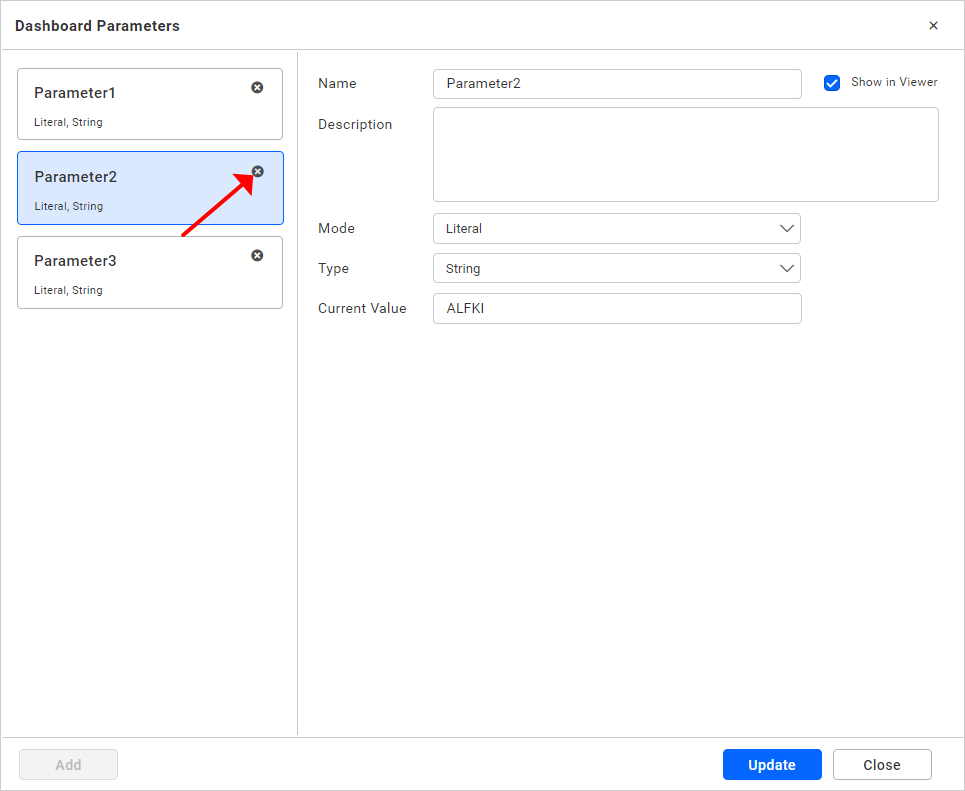This screenshot has width=965, height=791.
Task: Click the Type dropdown chevron icon
Action: 786,268
